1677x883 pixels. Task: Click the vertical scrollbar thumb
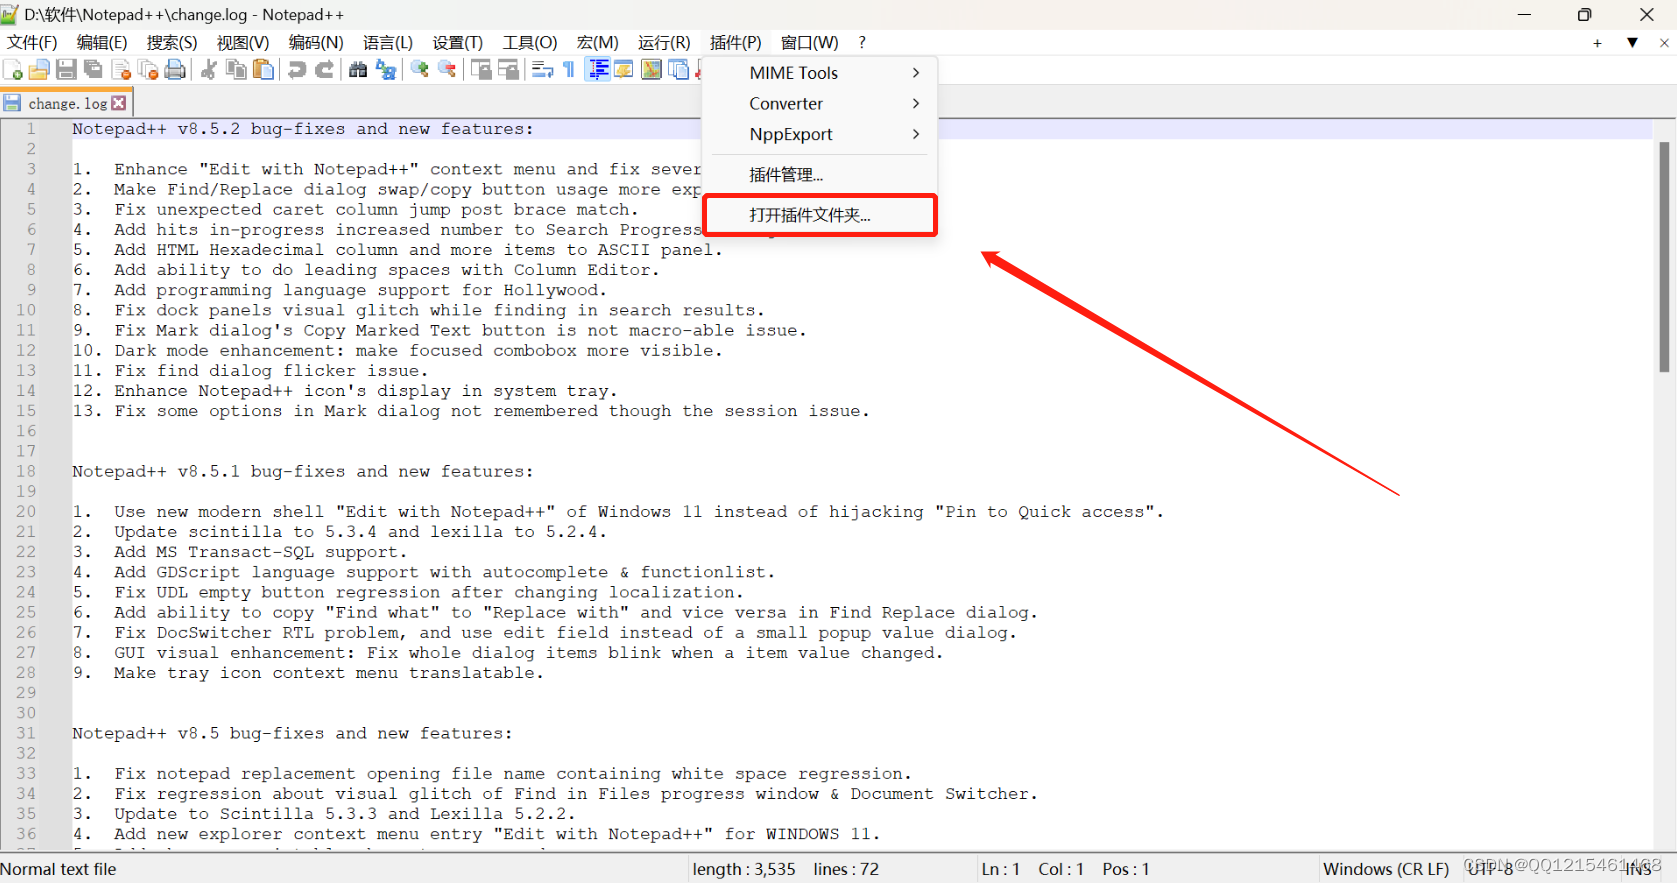point(1665,256)
